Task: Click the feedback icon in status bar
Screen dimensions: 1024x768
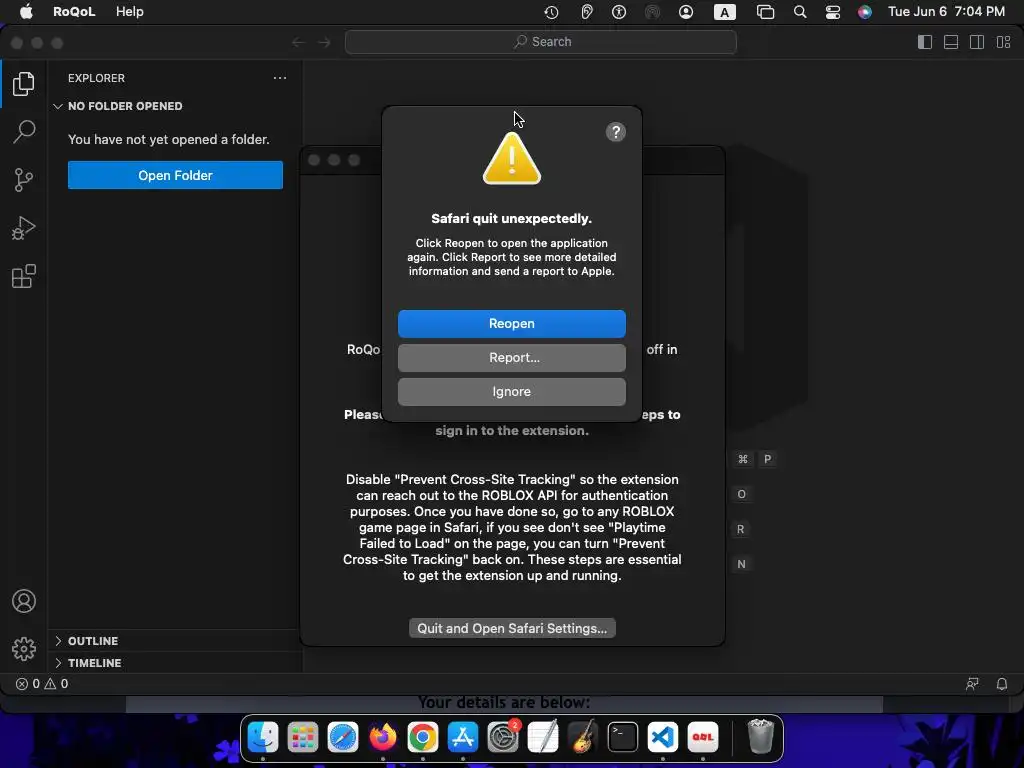Action: [x=972, y=684]
